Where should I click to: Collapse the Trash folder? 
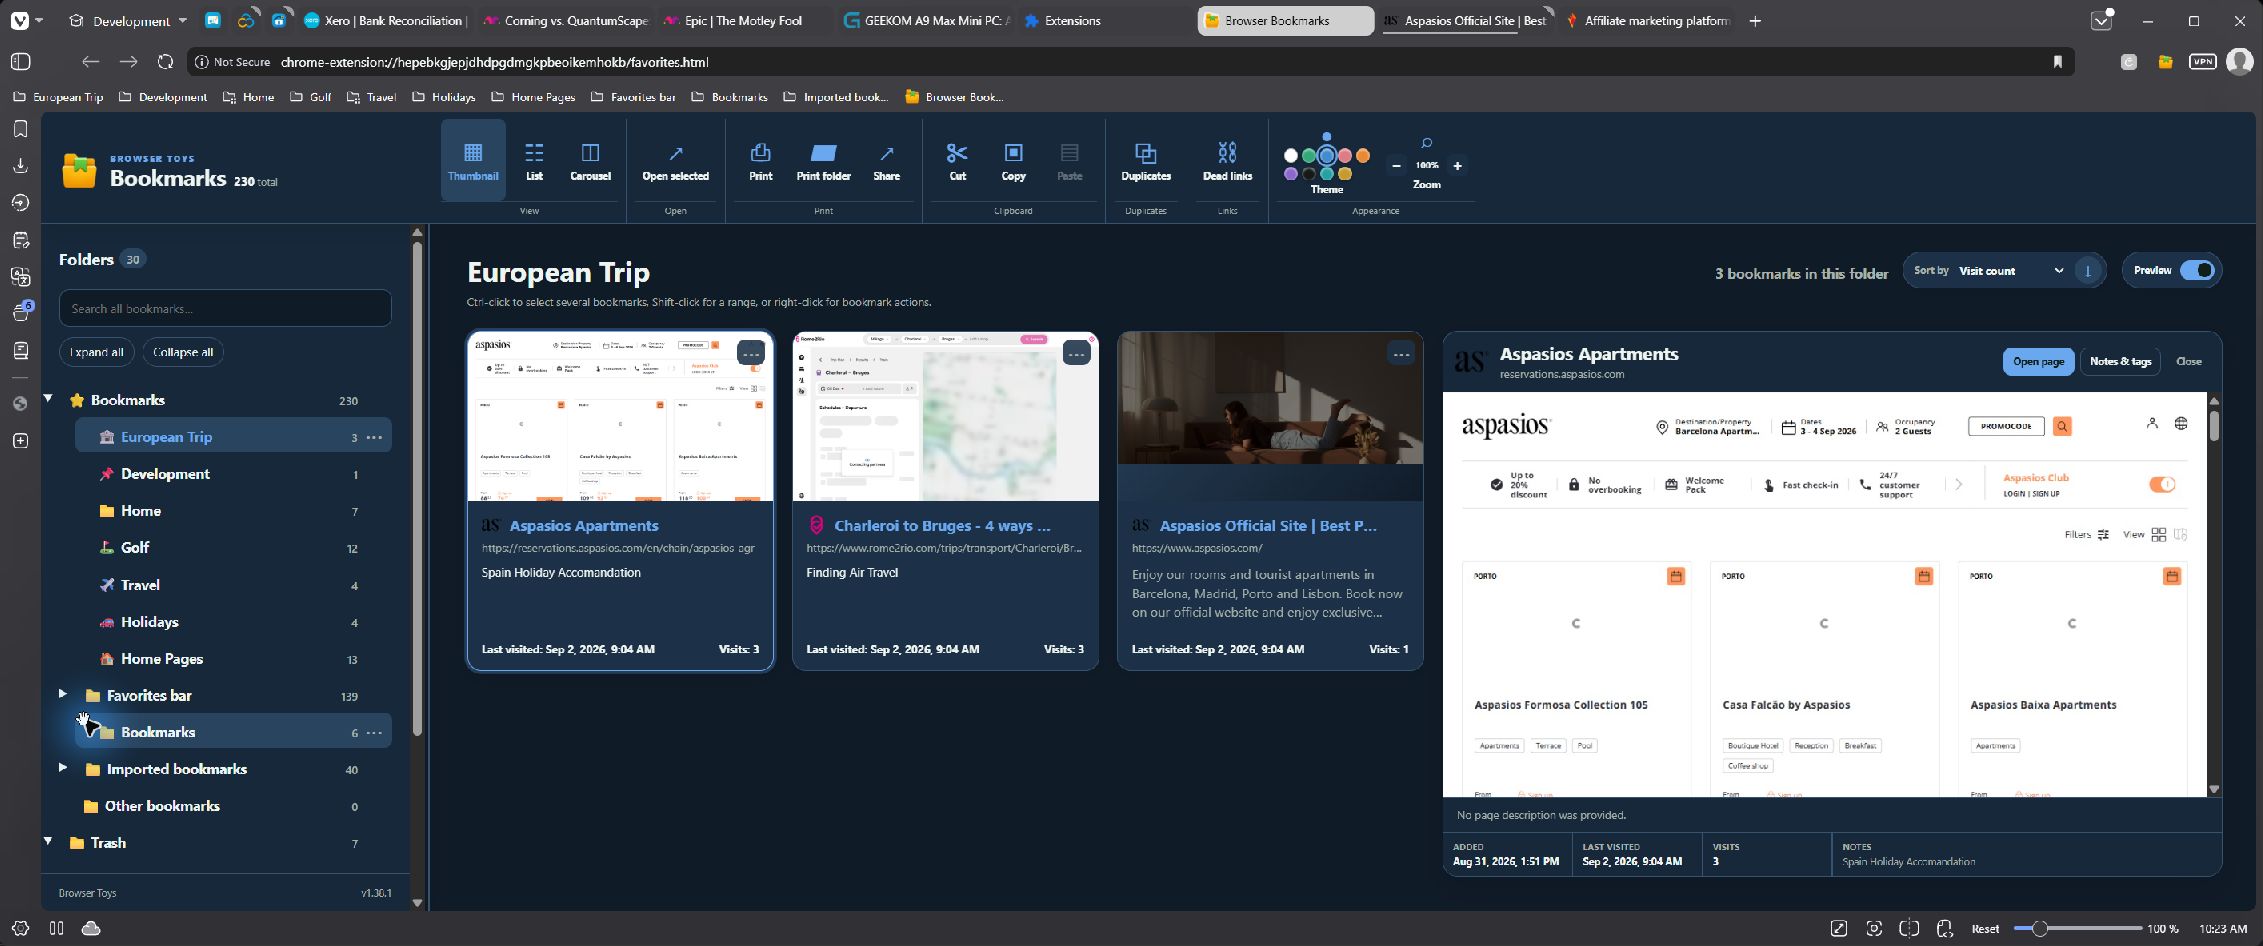click(x=48, y=842)
